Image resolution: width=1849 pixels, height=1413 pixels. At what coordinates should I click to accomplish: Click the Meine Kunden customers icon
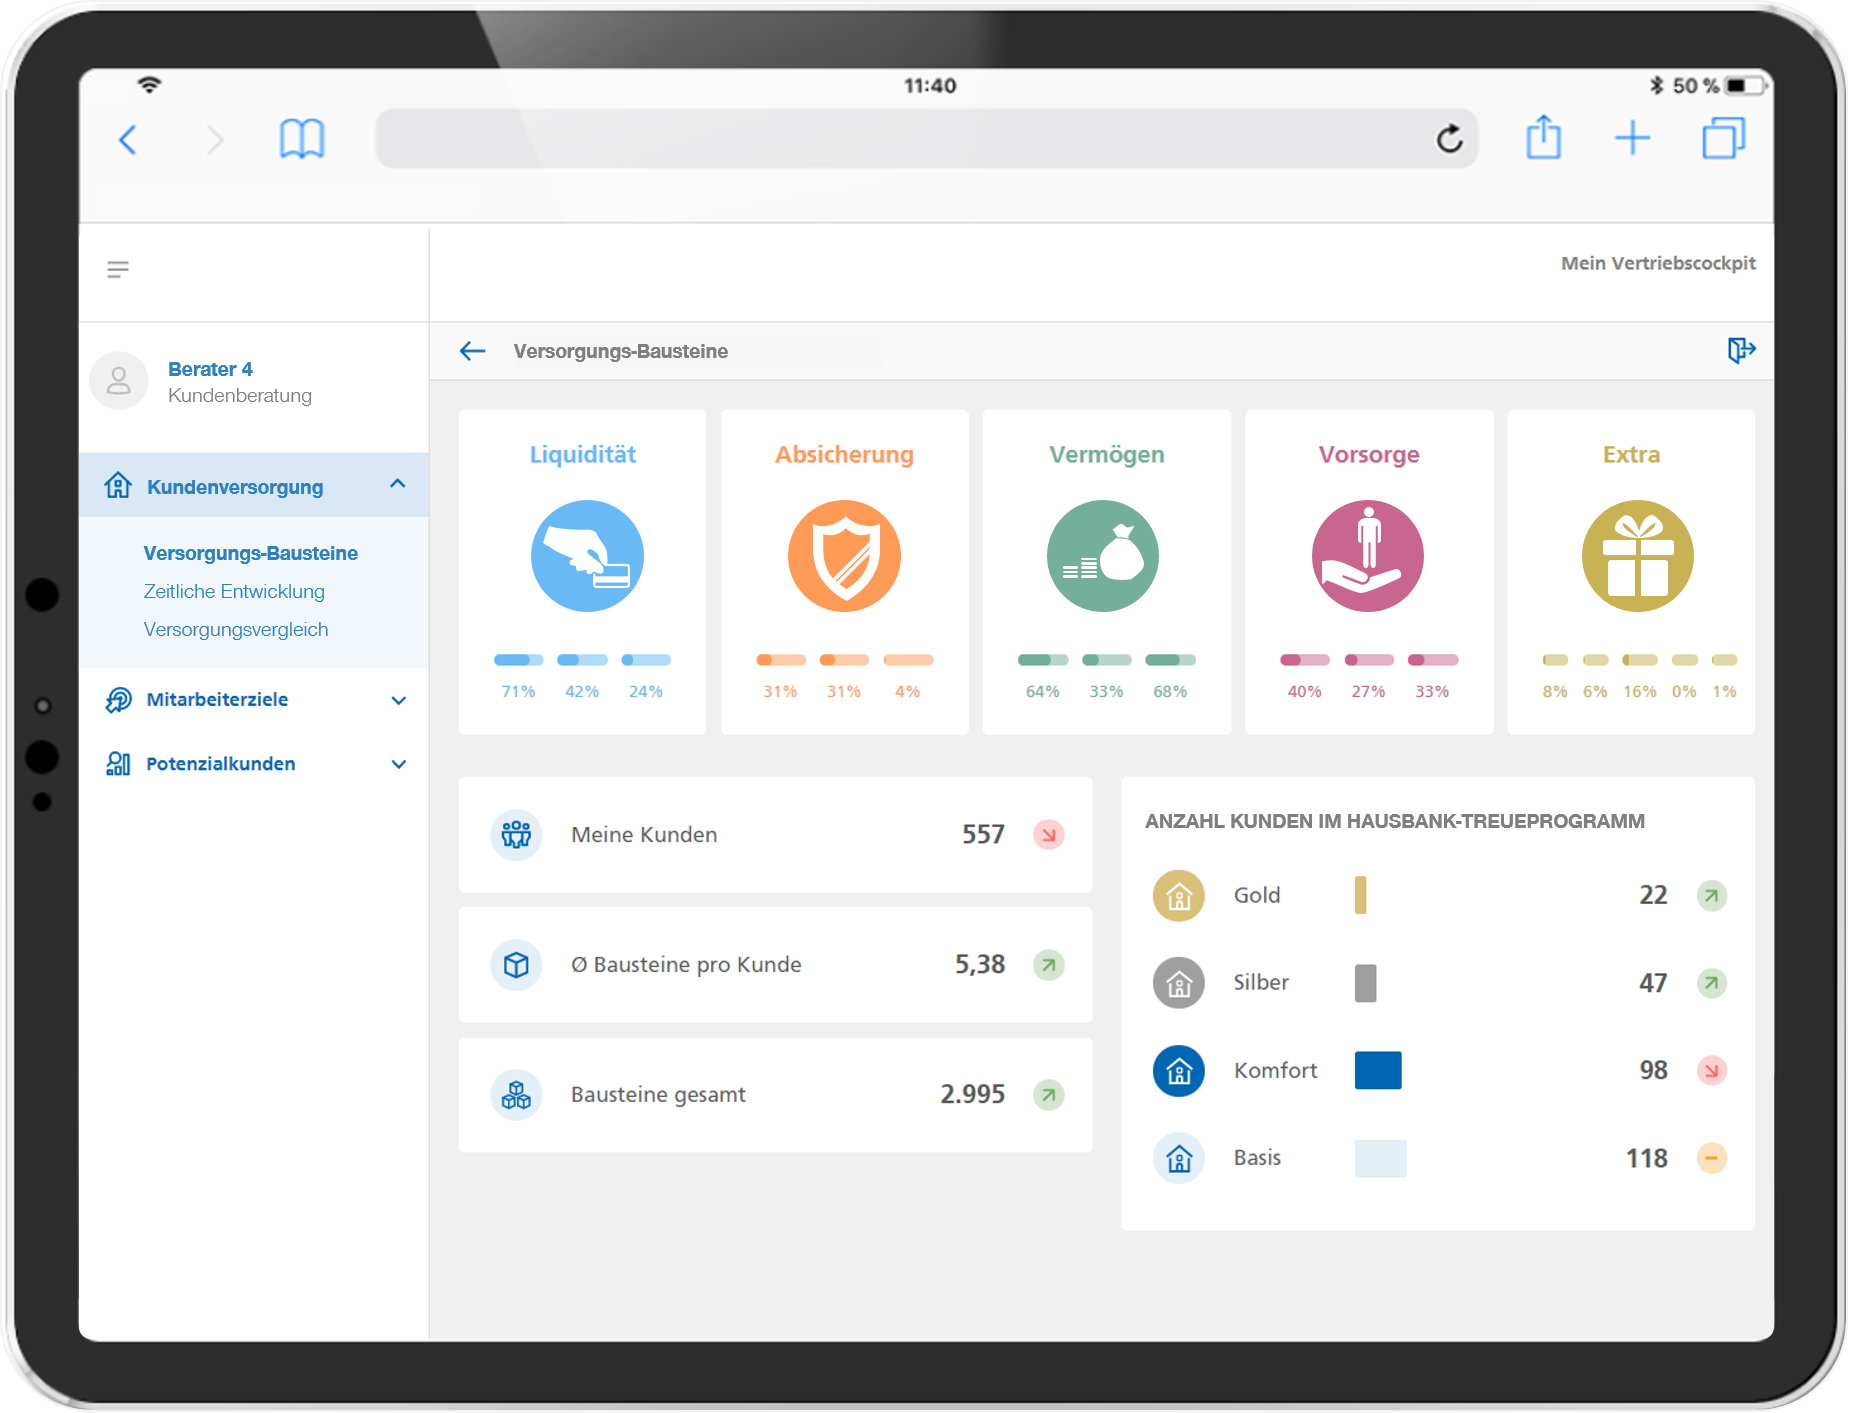516,834
